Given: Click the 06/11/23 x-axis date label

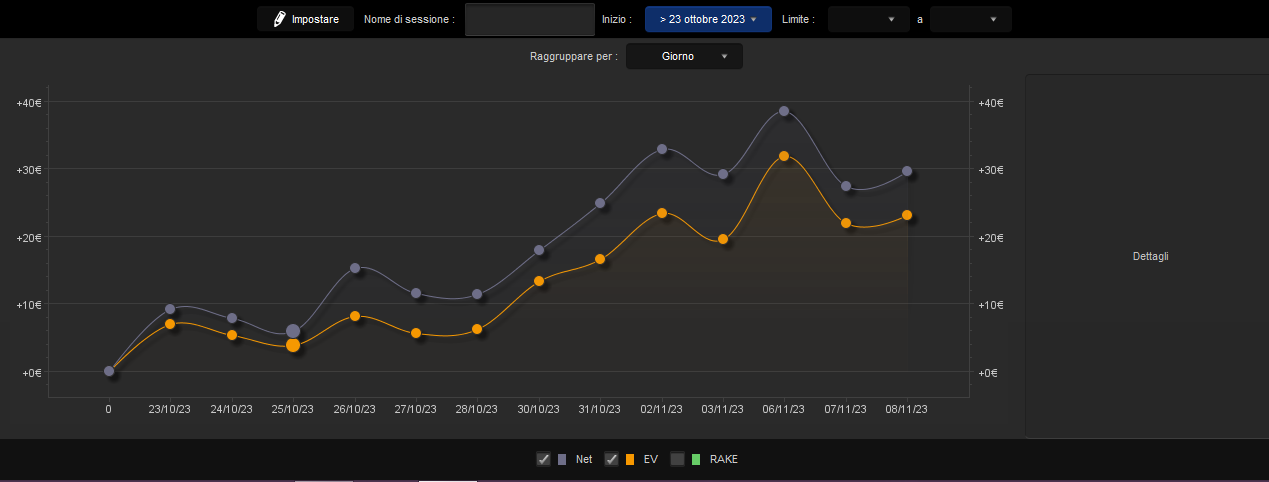Looking at the screenshot, I should (784, 409).
